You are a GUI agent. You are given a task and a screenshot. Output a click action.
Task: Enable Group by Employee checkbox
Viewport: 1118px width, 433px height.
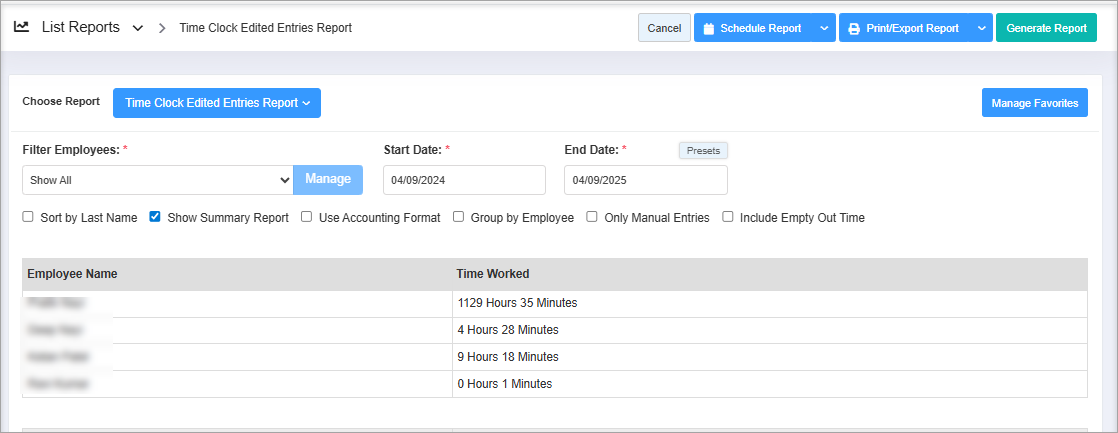click(459, 217)
